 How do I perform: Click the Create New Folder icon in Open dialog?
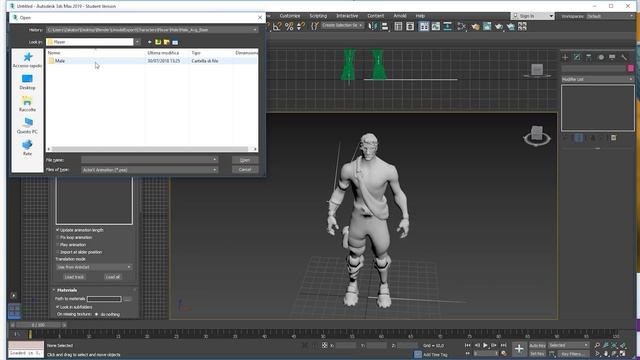point(167,42)
